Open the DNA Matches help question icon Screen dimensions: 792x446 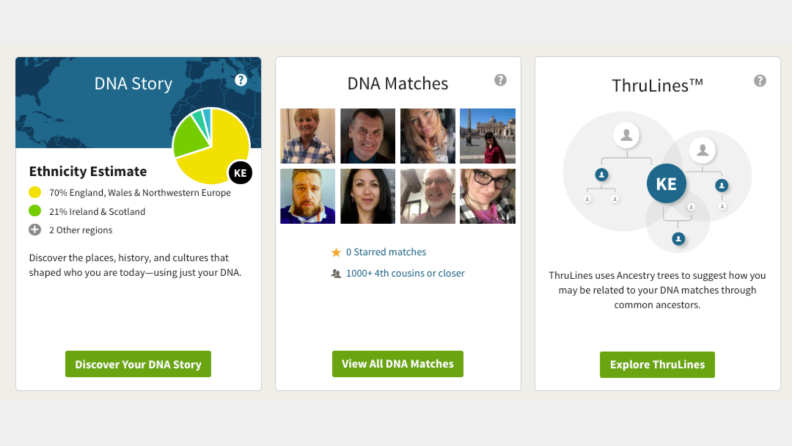click(500, 80)
